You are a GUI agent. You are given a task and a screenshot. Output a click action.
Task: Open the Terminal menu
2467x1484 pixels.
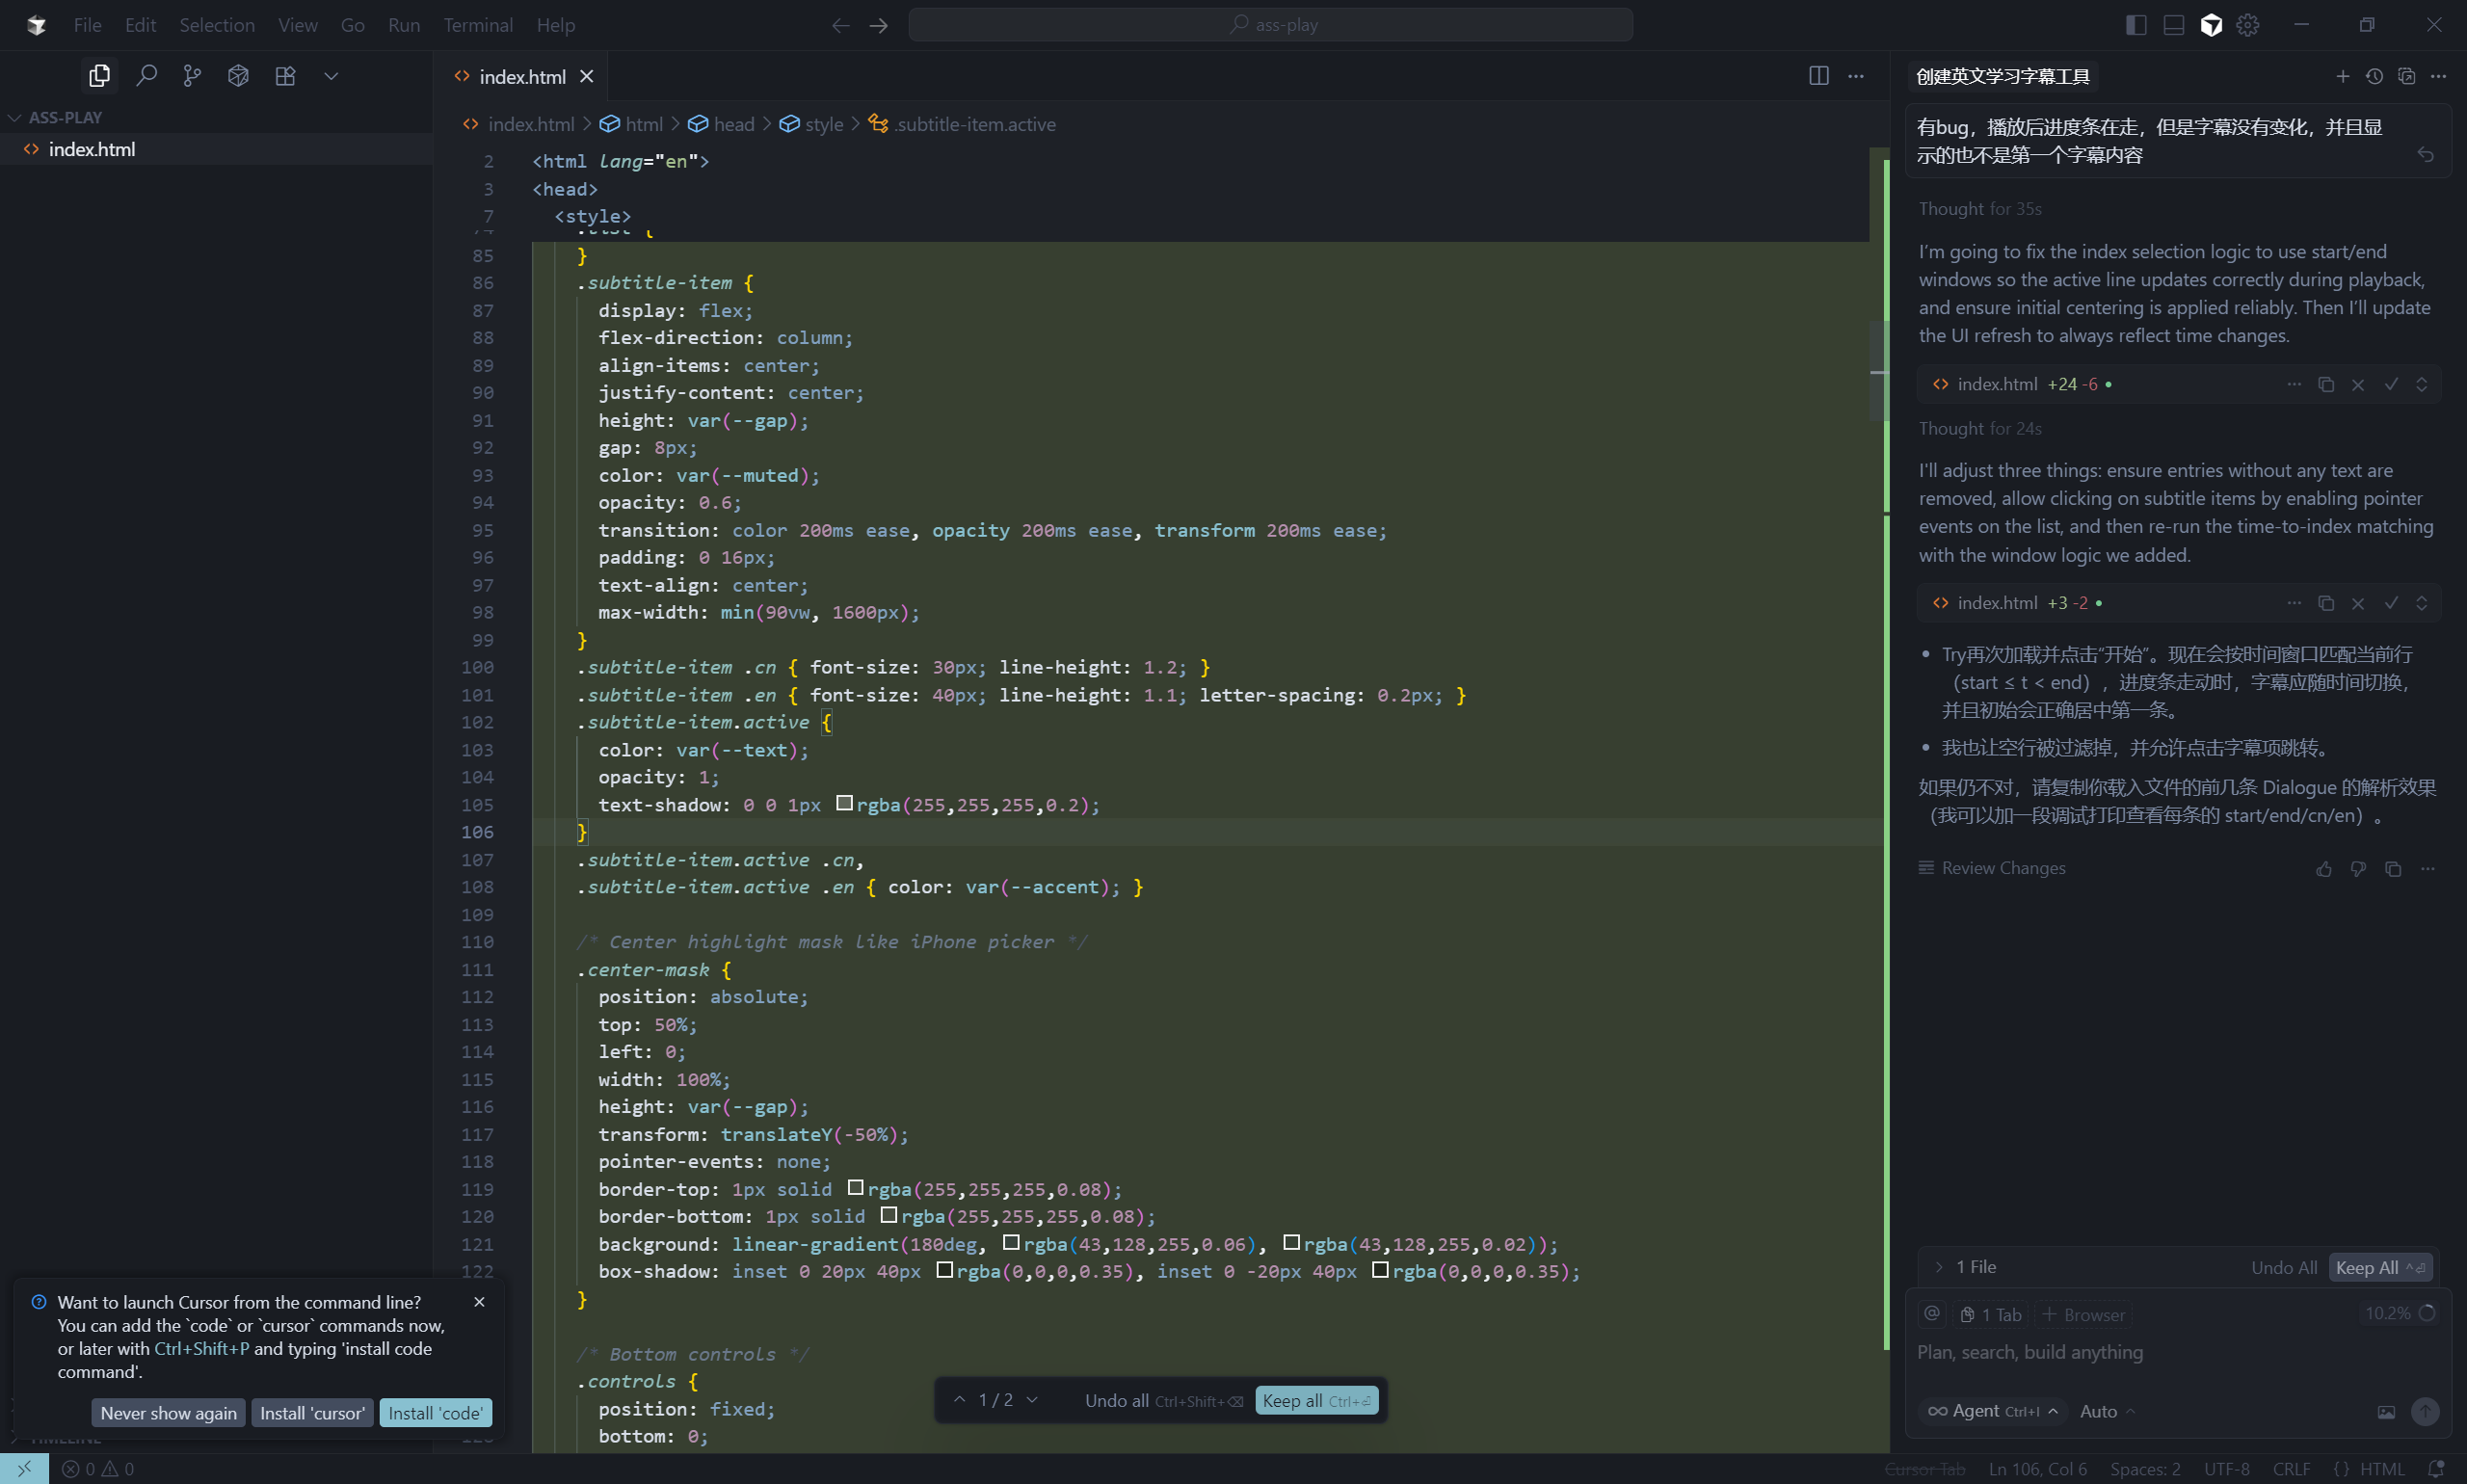pyautogui.click(x=477, y=25)
